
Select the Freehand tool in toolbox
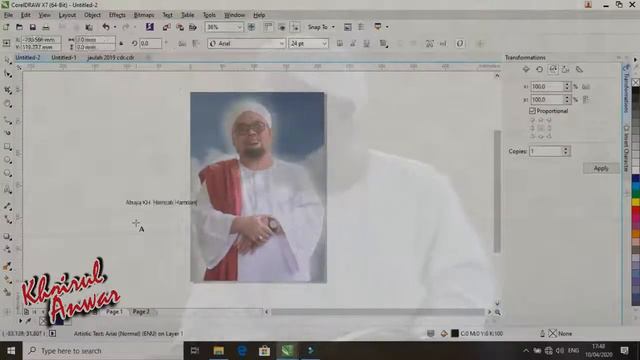pyautogui.click(x=8, y=120)
